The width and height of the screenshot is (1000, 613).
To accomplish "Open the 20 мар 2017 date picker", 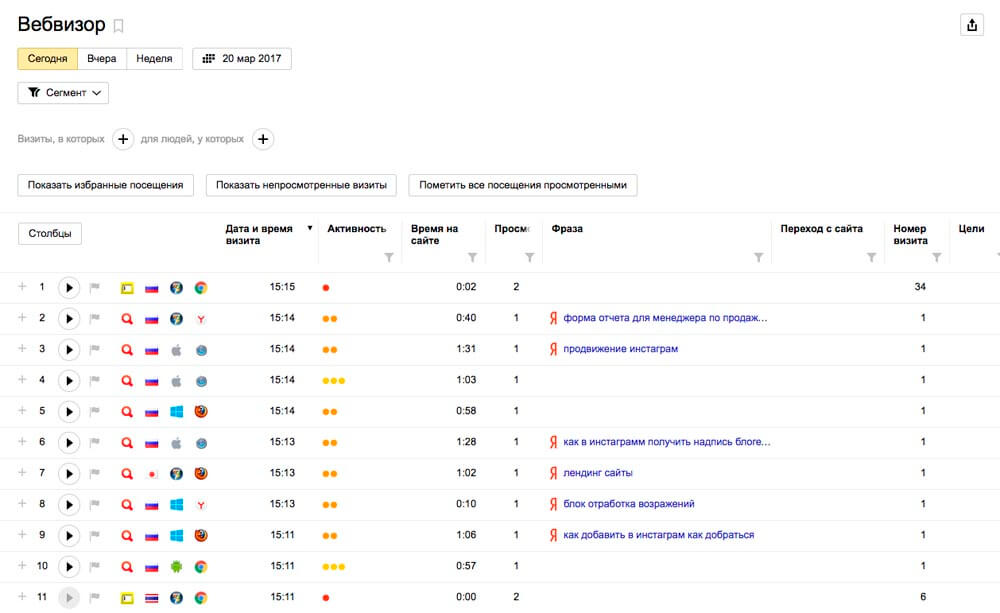I will 242,59.
